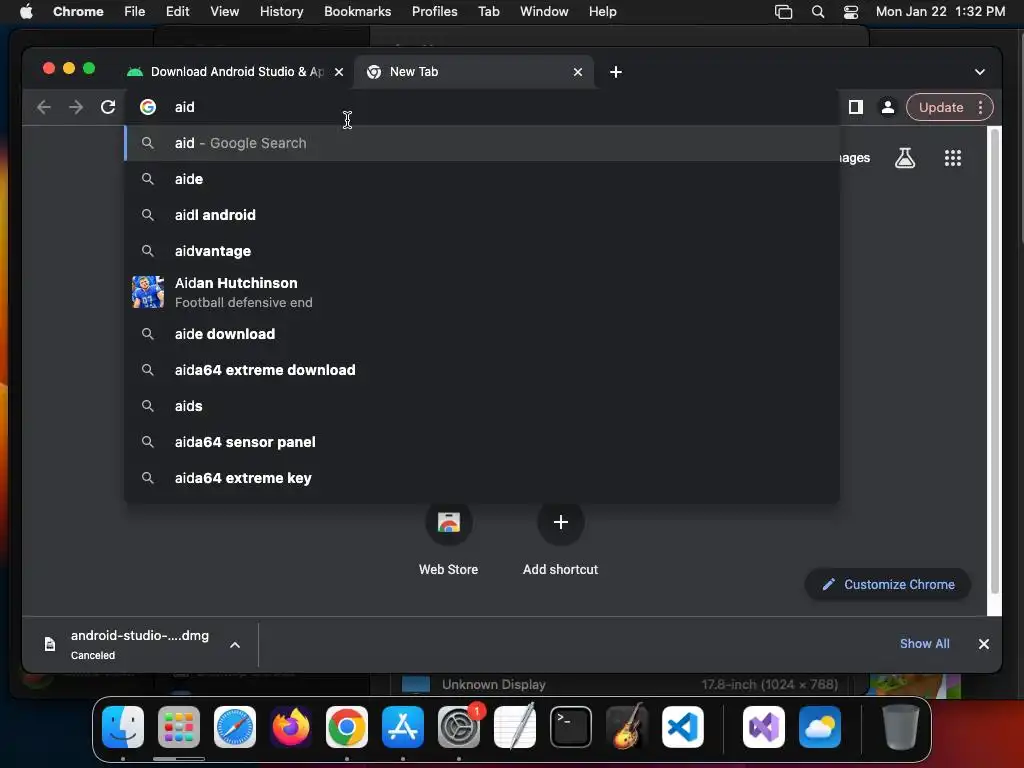Open Control Center in menu bar
This screenshot has height=768, width=1024.
(851, 12)
